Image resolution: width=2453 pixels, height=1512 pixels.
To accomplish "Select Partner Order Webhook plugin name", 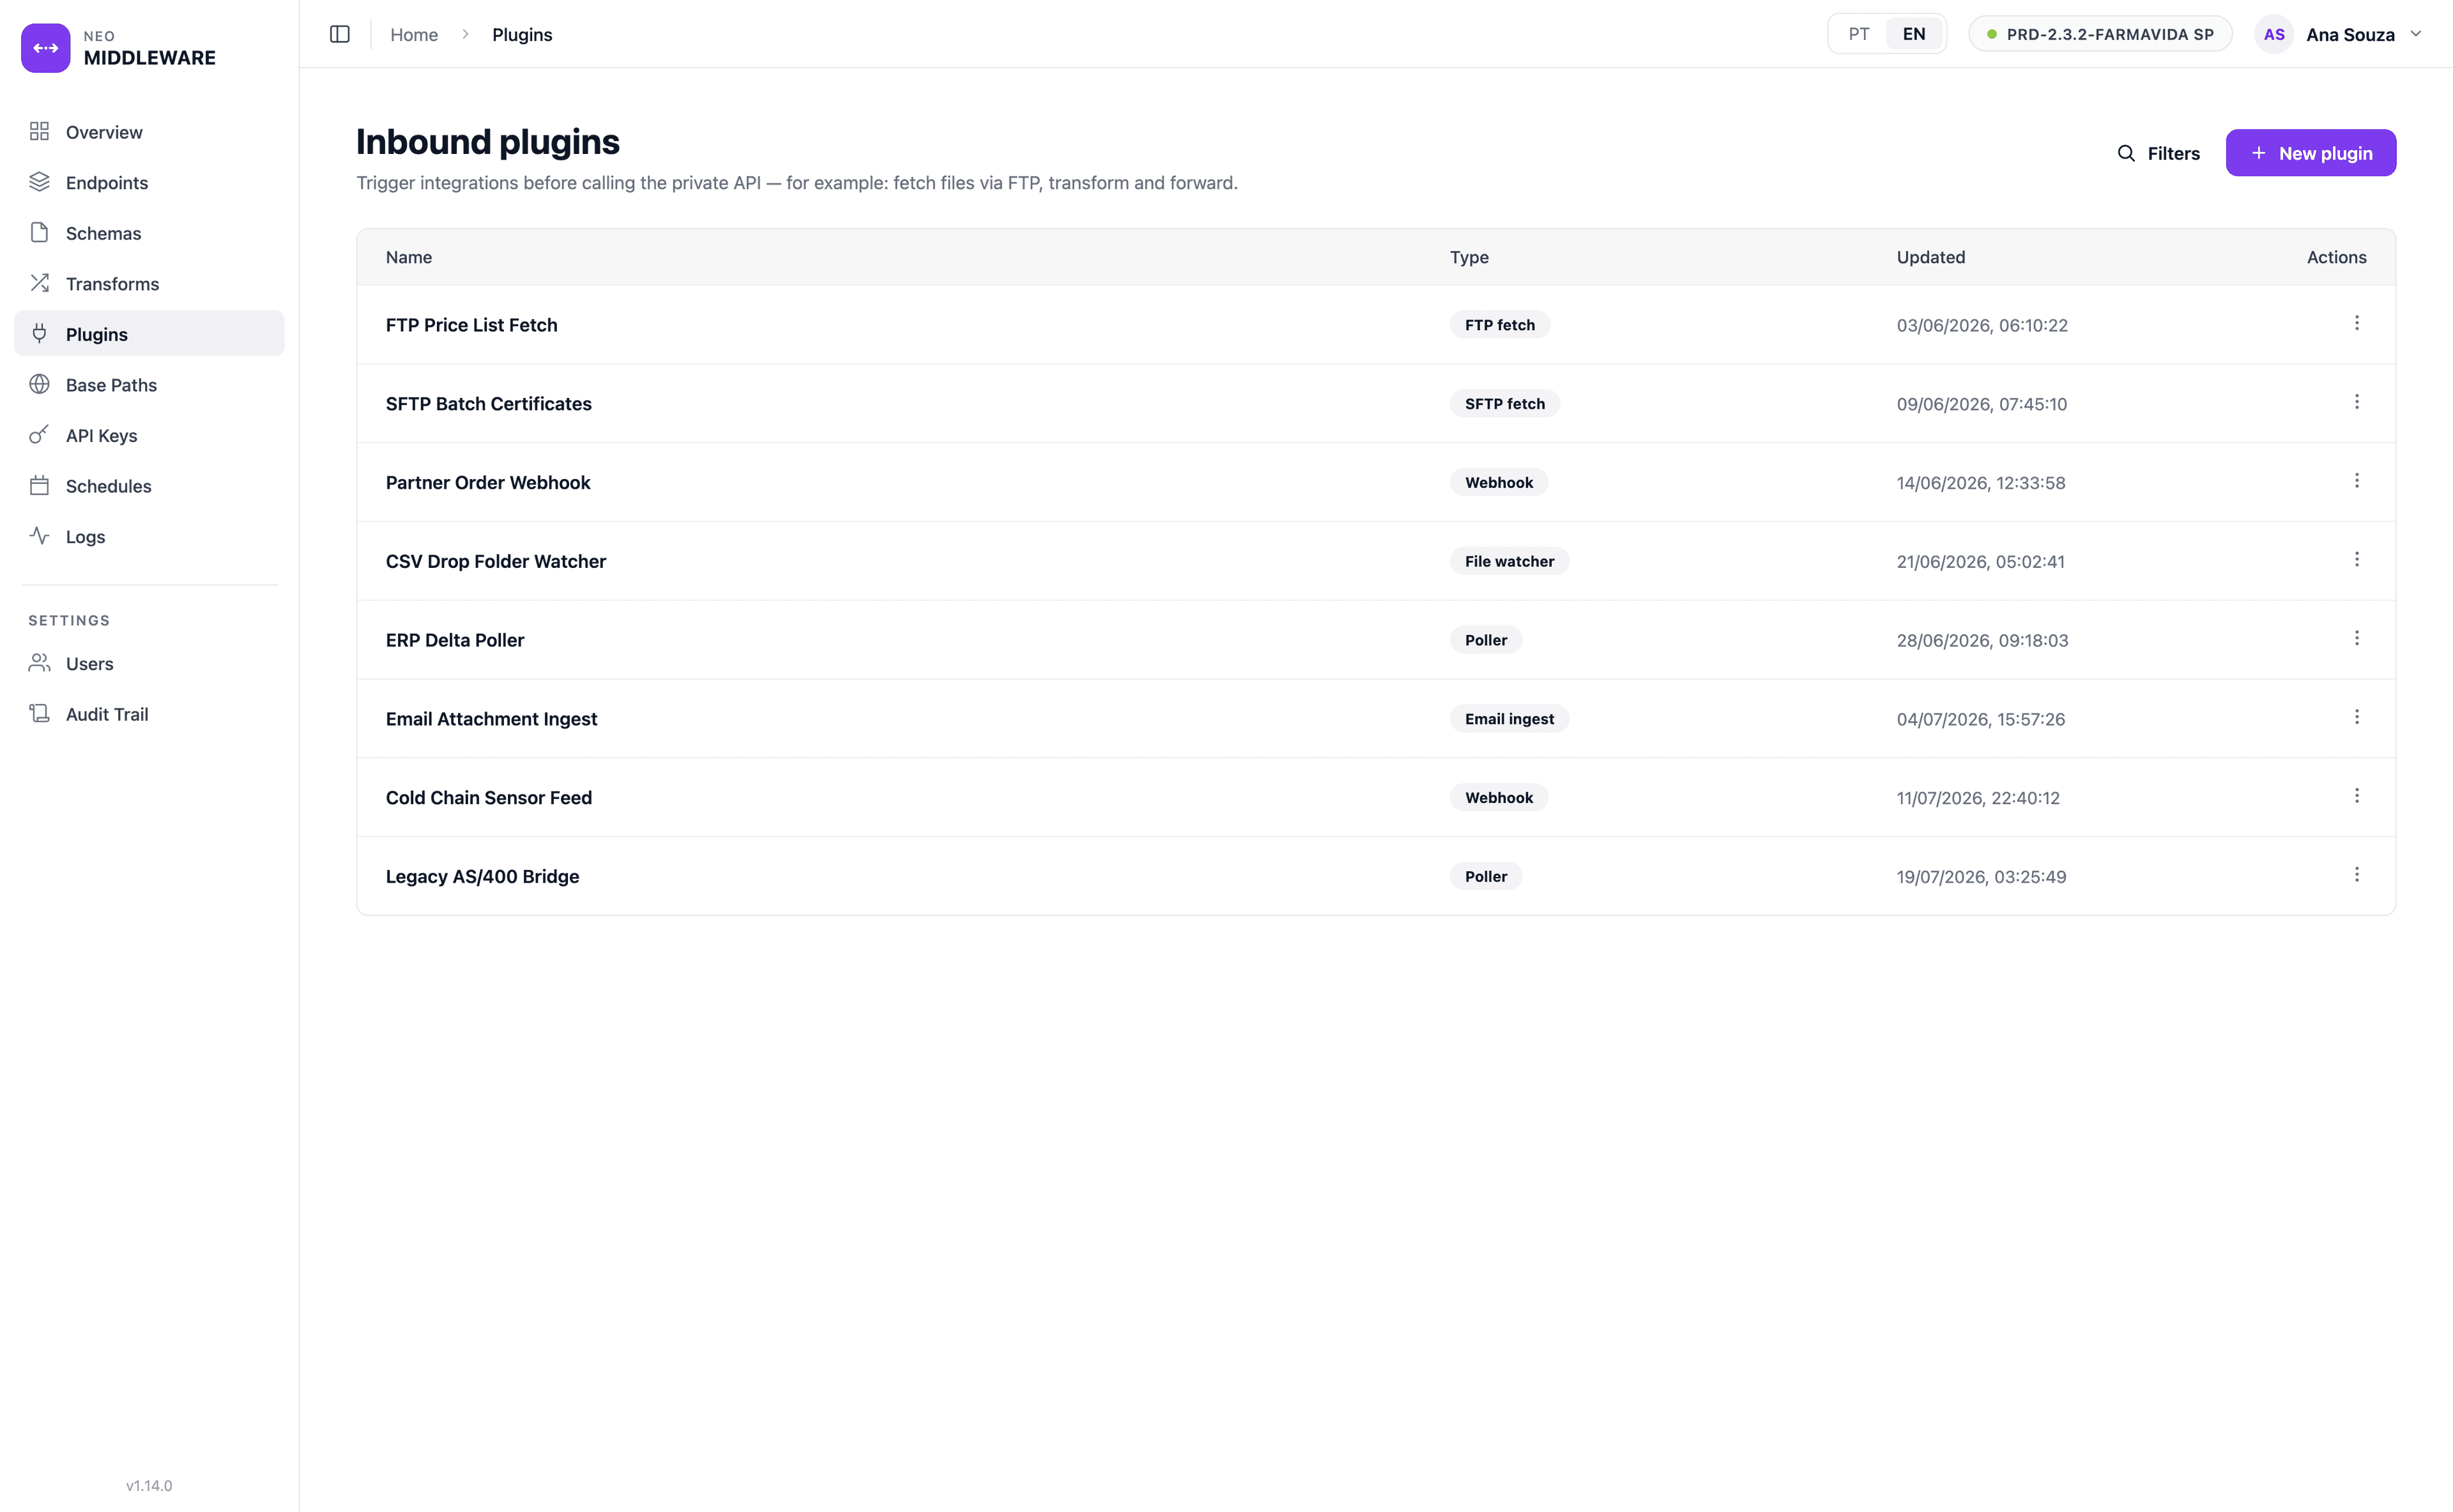I will [x=488, y=482].
